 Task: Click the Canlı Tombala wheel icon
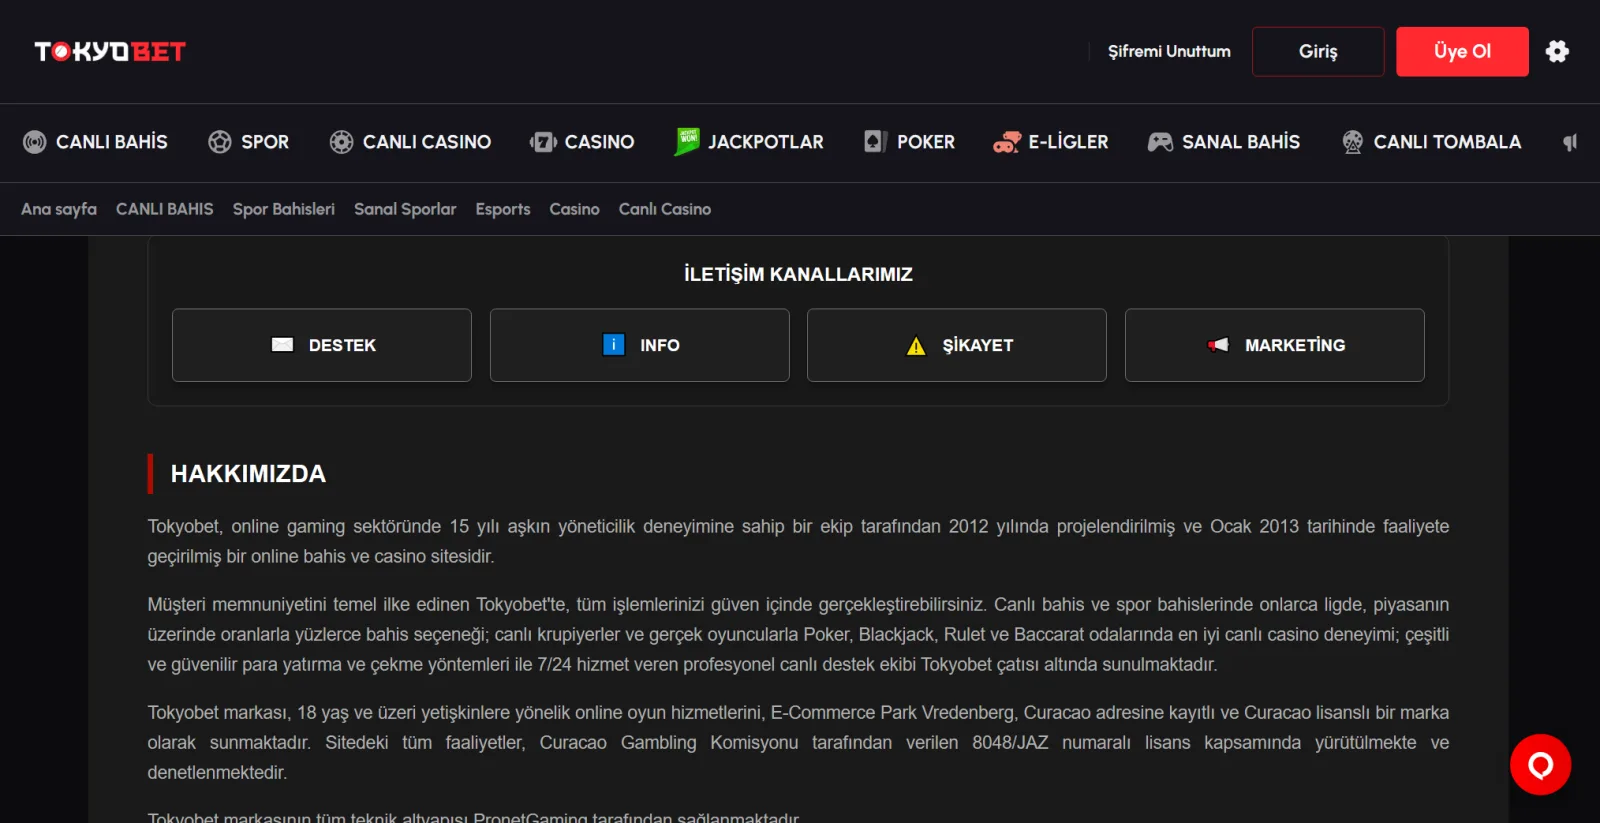click(1353, 142)
